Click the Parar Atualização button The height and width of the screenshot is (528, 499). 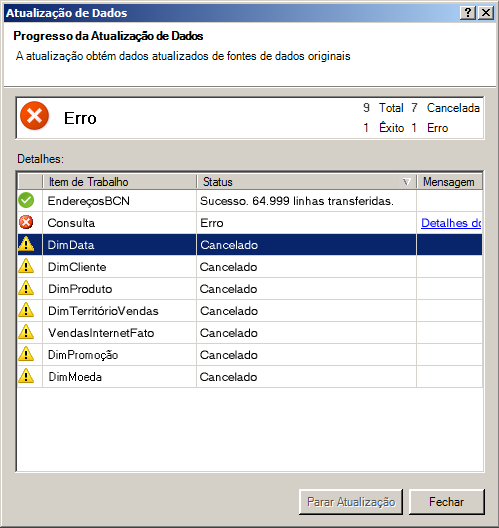point(351,502)
